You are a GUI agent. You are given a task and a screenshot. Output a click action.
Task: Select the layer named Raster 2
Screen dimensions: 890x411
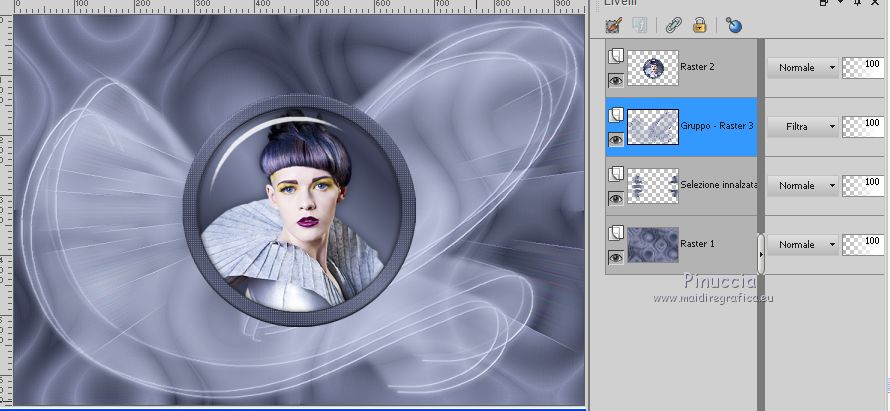(697, 67)
